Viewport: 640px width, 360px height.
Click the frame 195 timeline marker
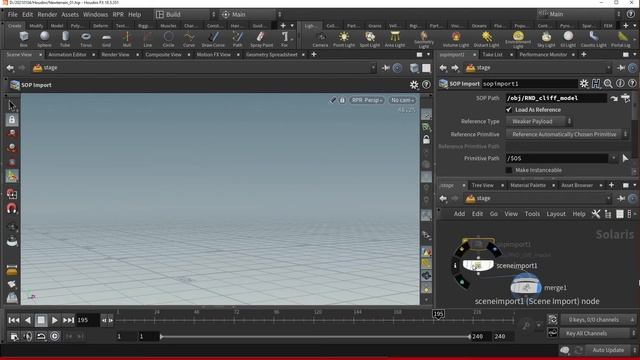click(x=438, y=314)
